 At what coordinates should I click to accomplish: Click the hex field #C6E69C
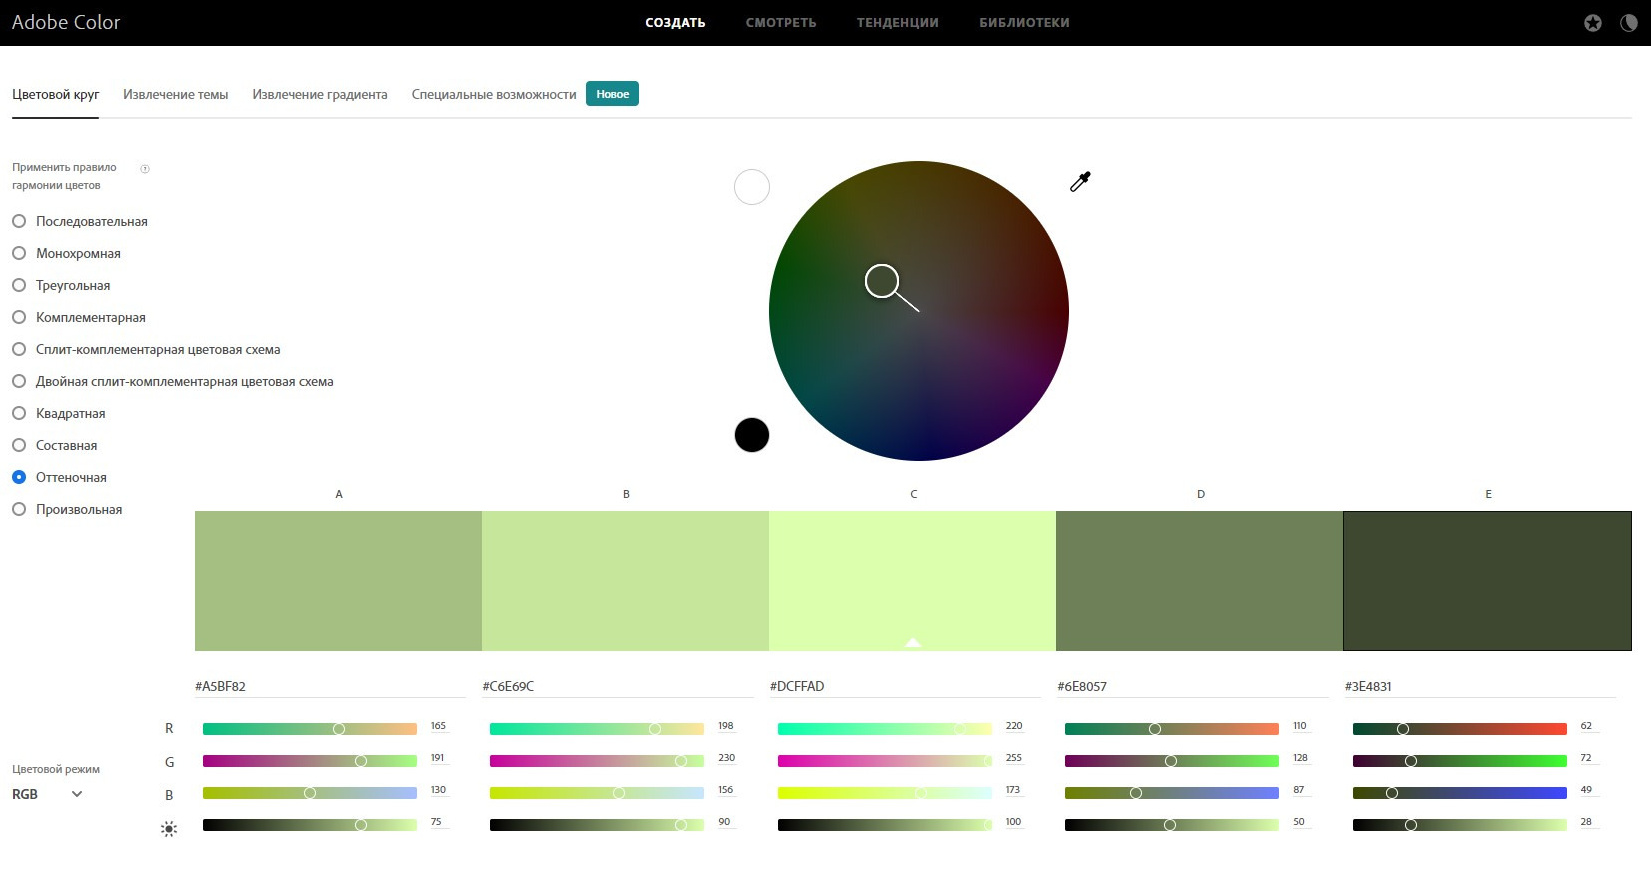coord(617,686)
